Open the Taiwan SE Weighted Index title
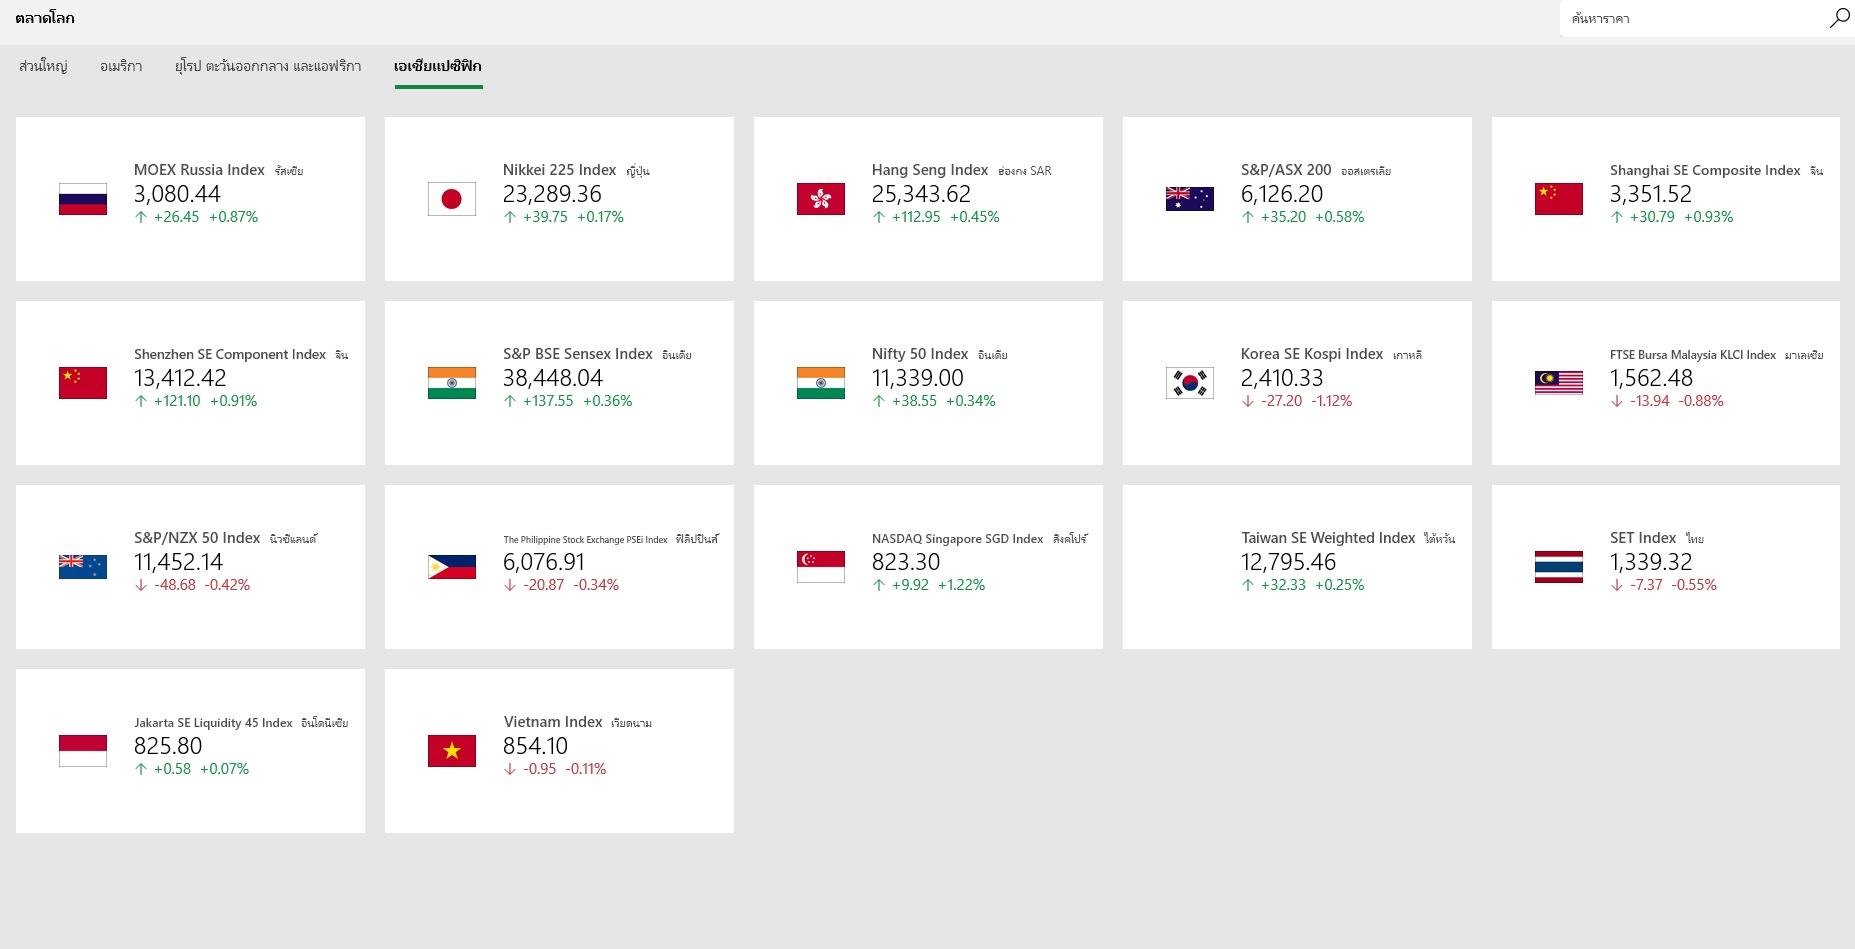 (x=1328, y=538)
